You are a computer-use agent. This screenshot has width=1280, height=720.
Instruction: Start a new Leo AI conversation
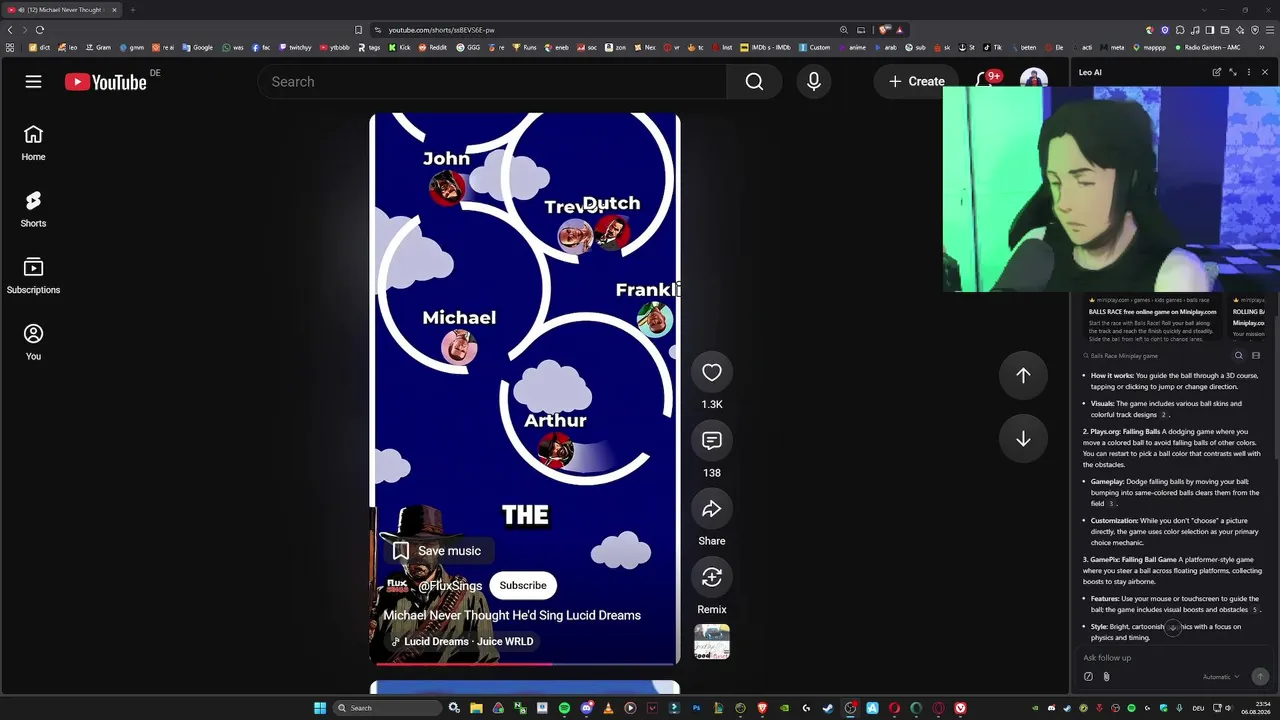(x=1216, y=72)
